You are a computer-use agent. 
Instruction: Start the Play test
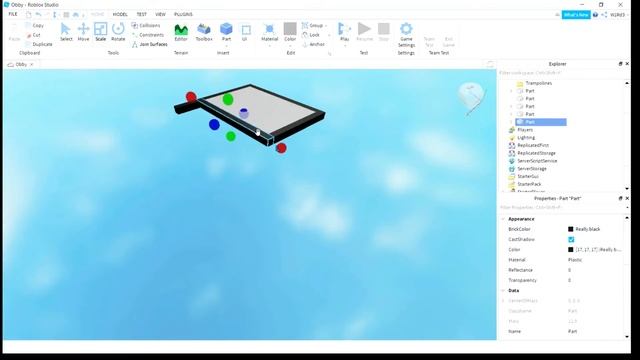[344, 32]
